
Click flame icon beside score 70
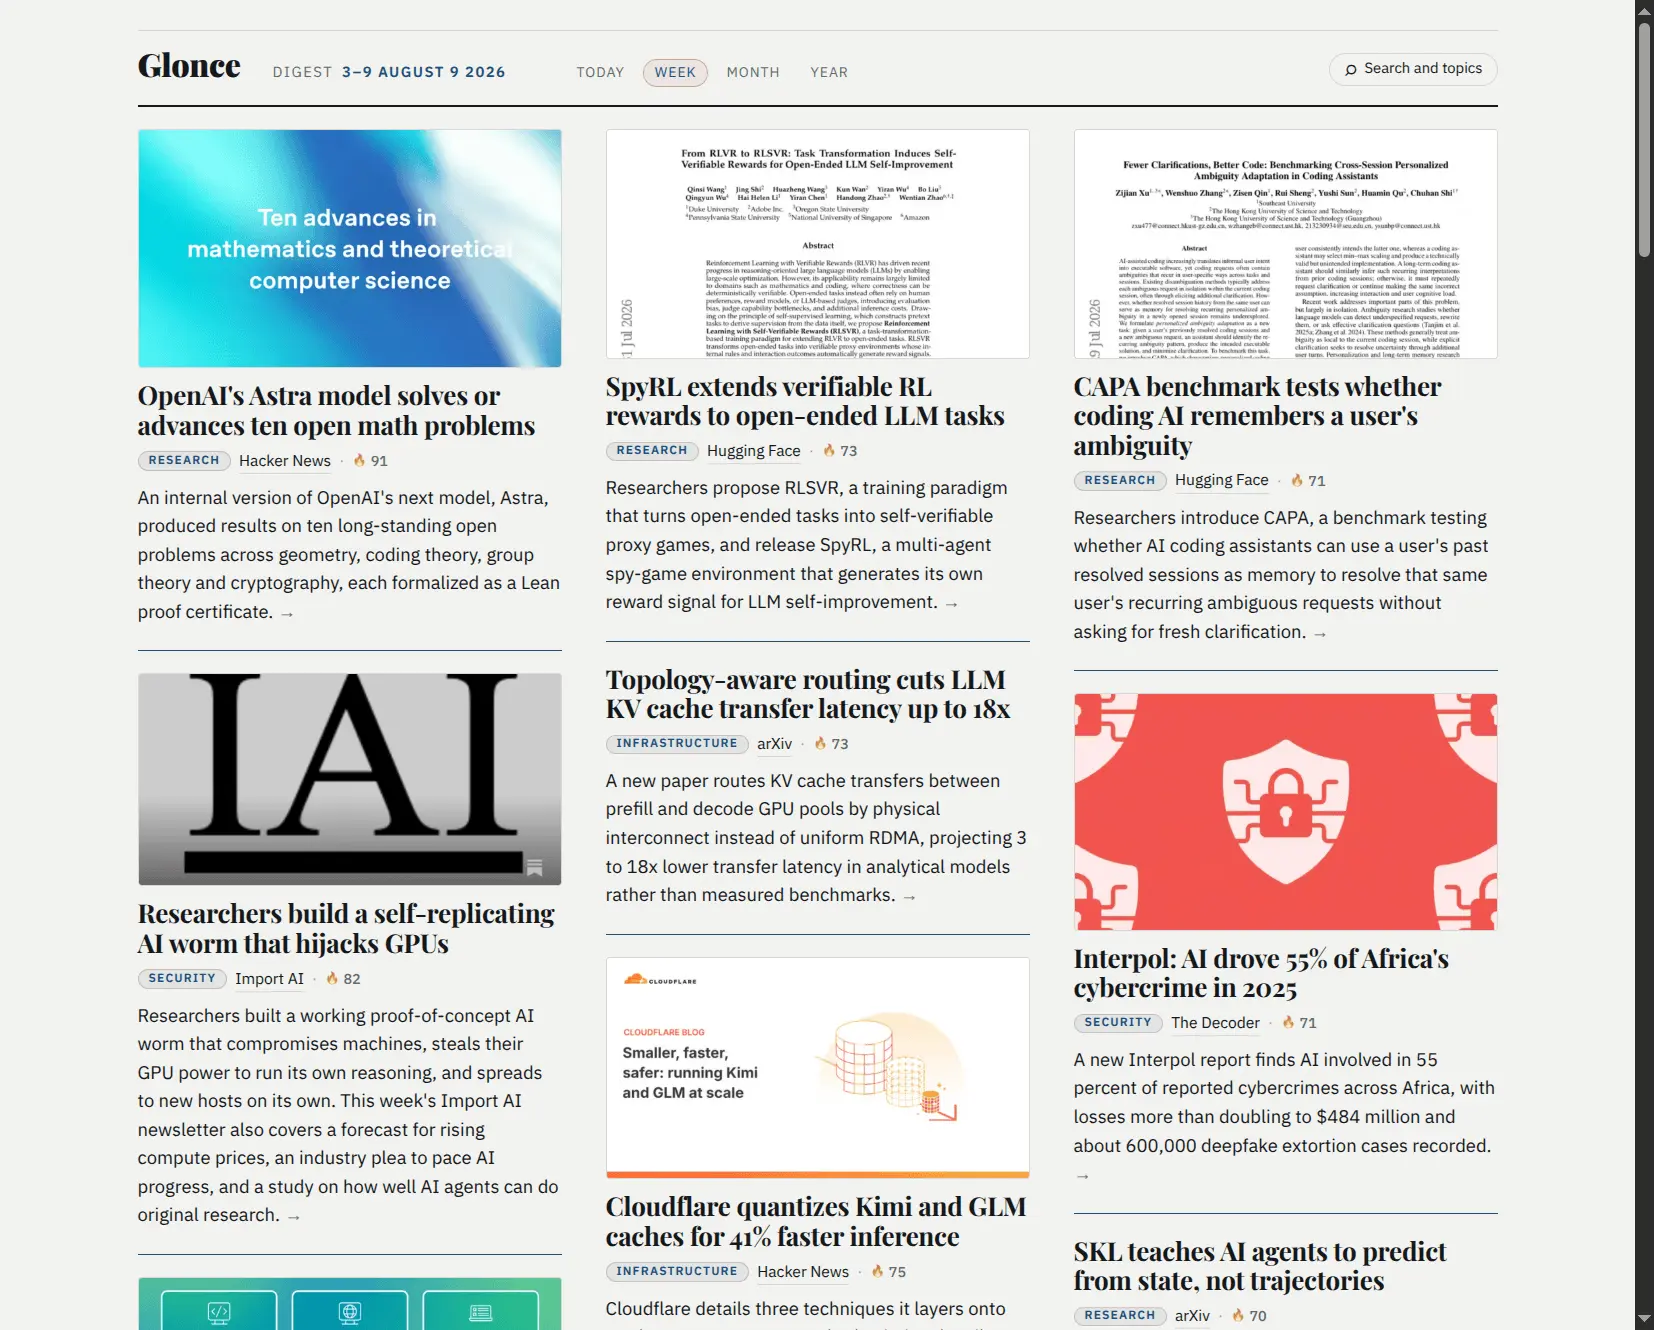[1238, 1315]
